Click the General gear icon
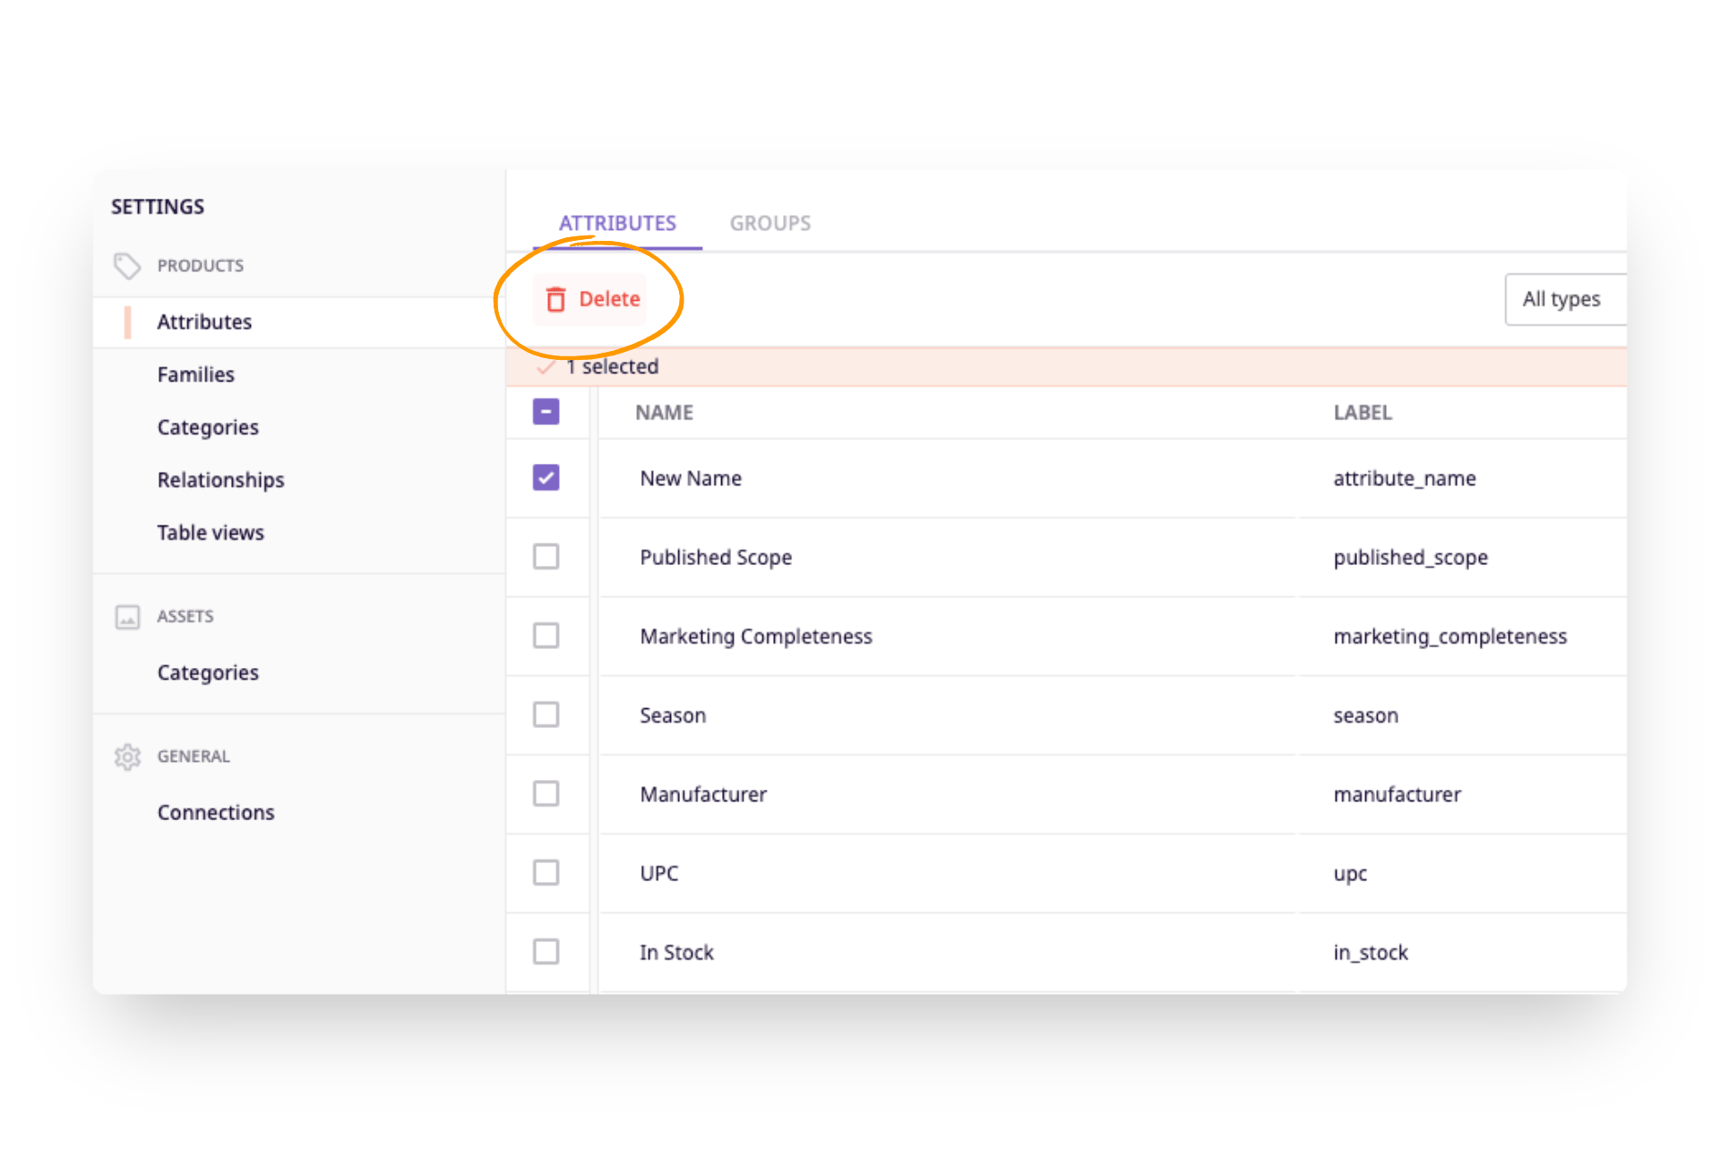 click(127, 757)
